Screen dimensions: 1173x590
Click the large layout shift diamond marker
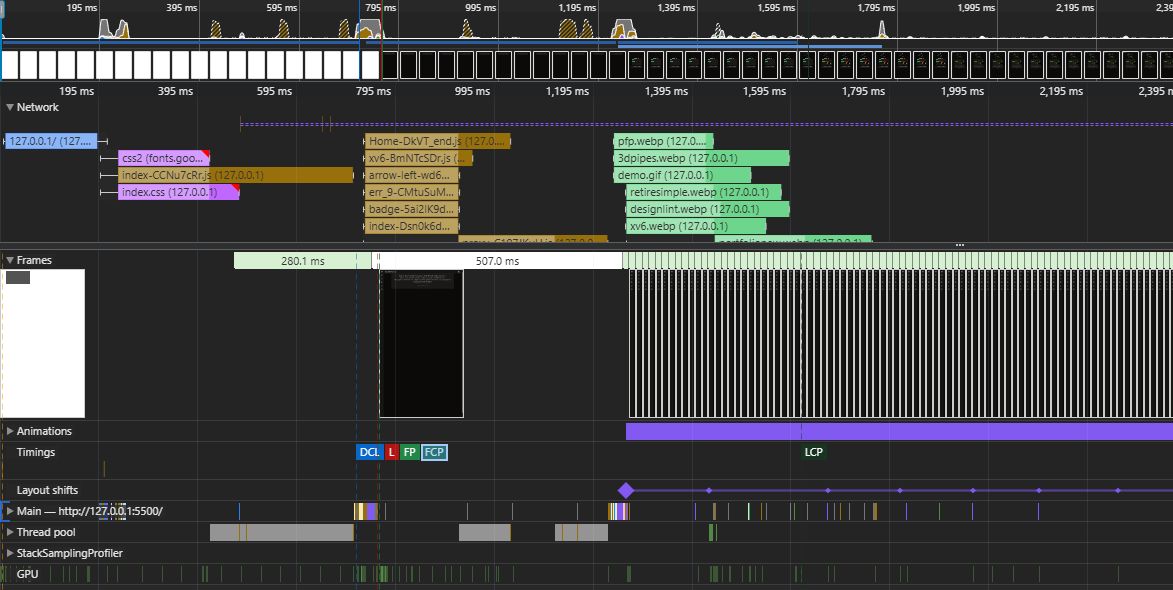[x=626, y=490]
